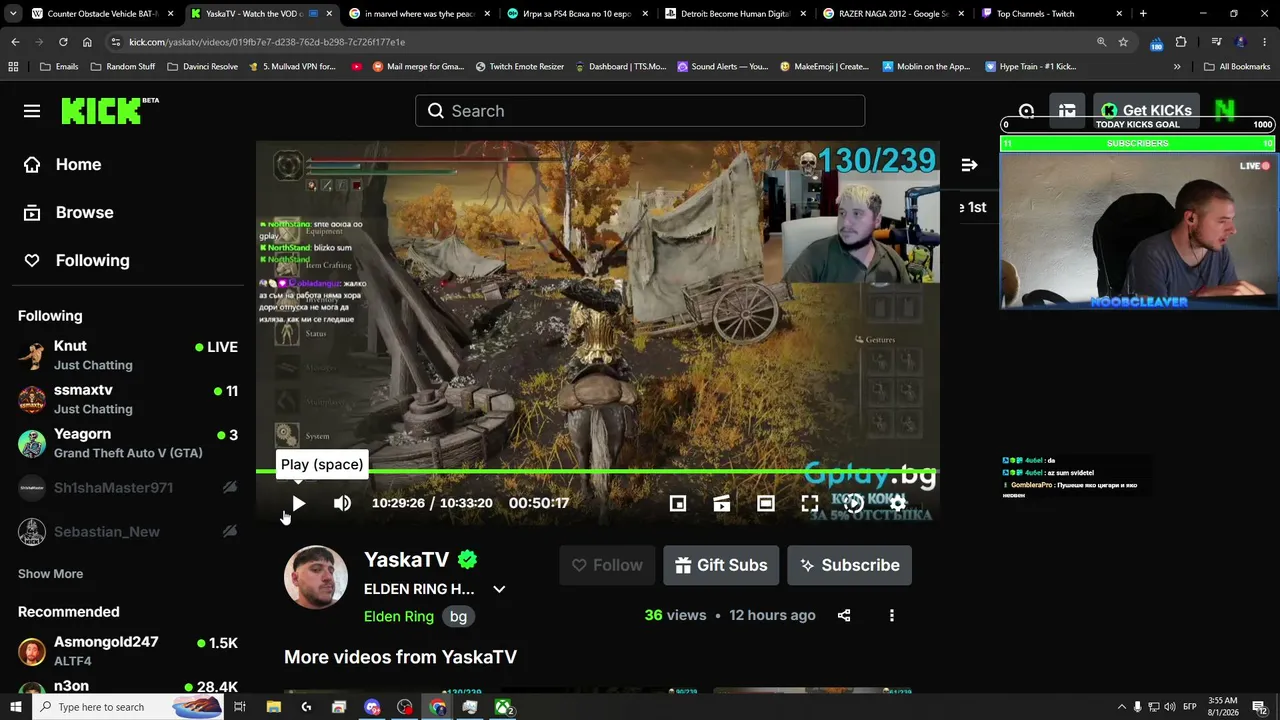Open the Kick hamburger menu
The height and width of the screenshot is (720, 1280).
[x=32, y=111]
